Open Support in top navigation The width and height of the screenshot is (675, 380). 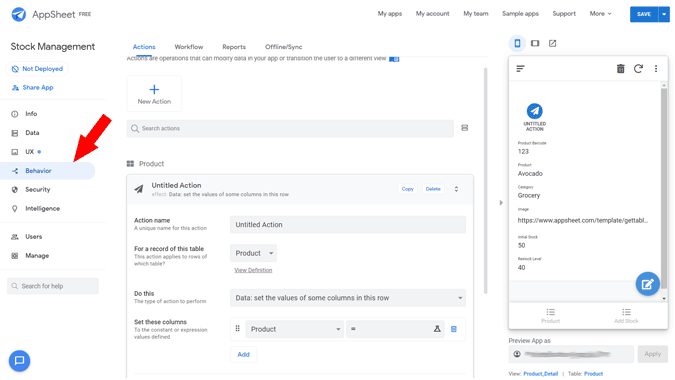(564, 14)
